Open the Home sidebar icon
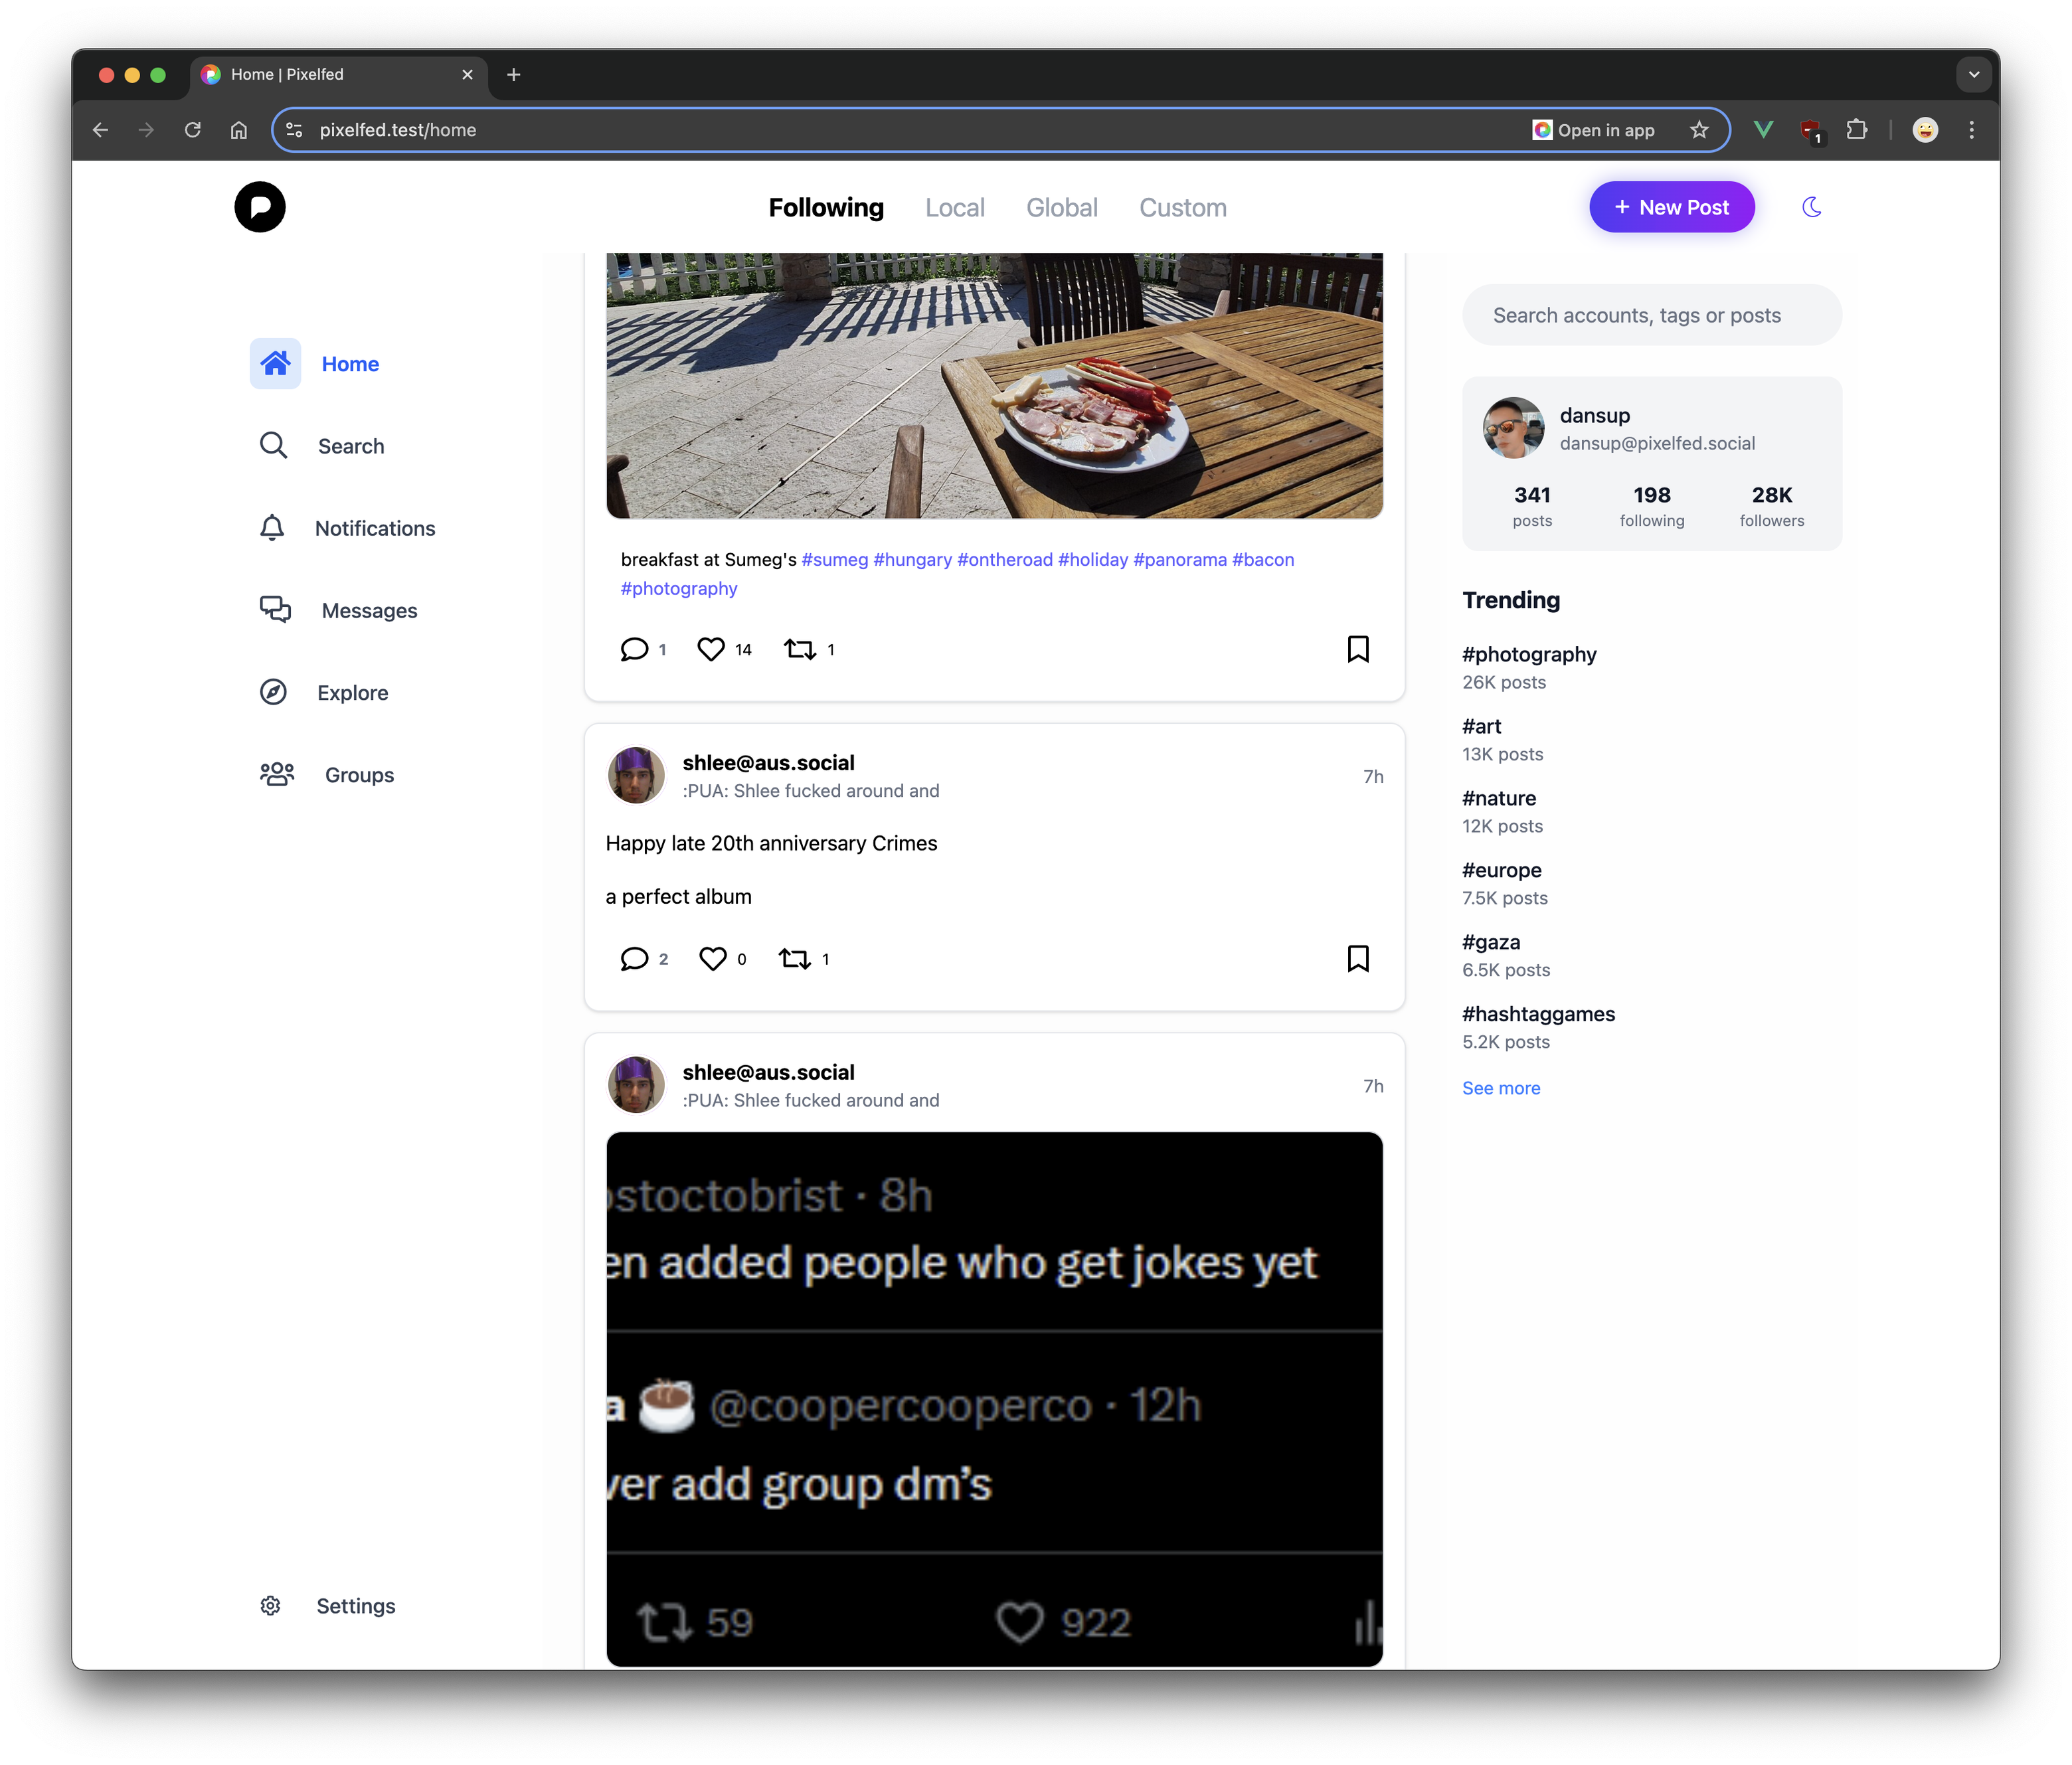Image resolution: width=2072 pixels, height=1765 pixels. pos(275,363)
